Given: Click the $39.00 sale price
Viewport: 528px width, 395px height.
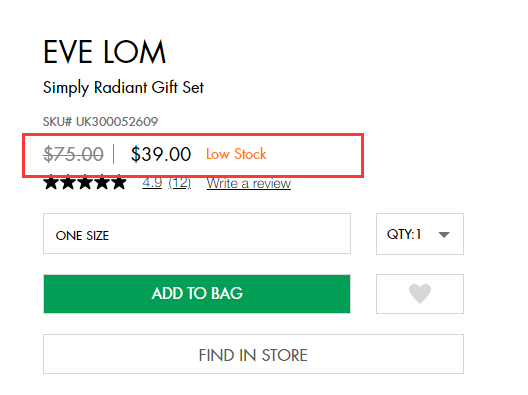Looking at the screenshot, I should coord(161,154).
